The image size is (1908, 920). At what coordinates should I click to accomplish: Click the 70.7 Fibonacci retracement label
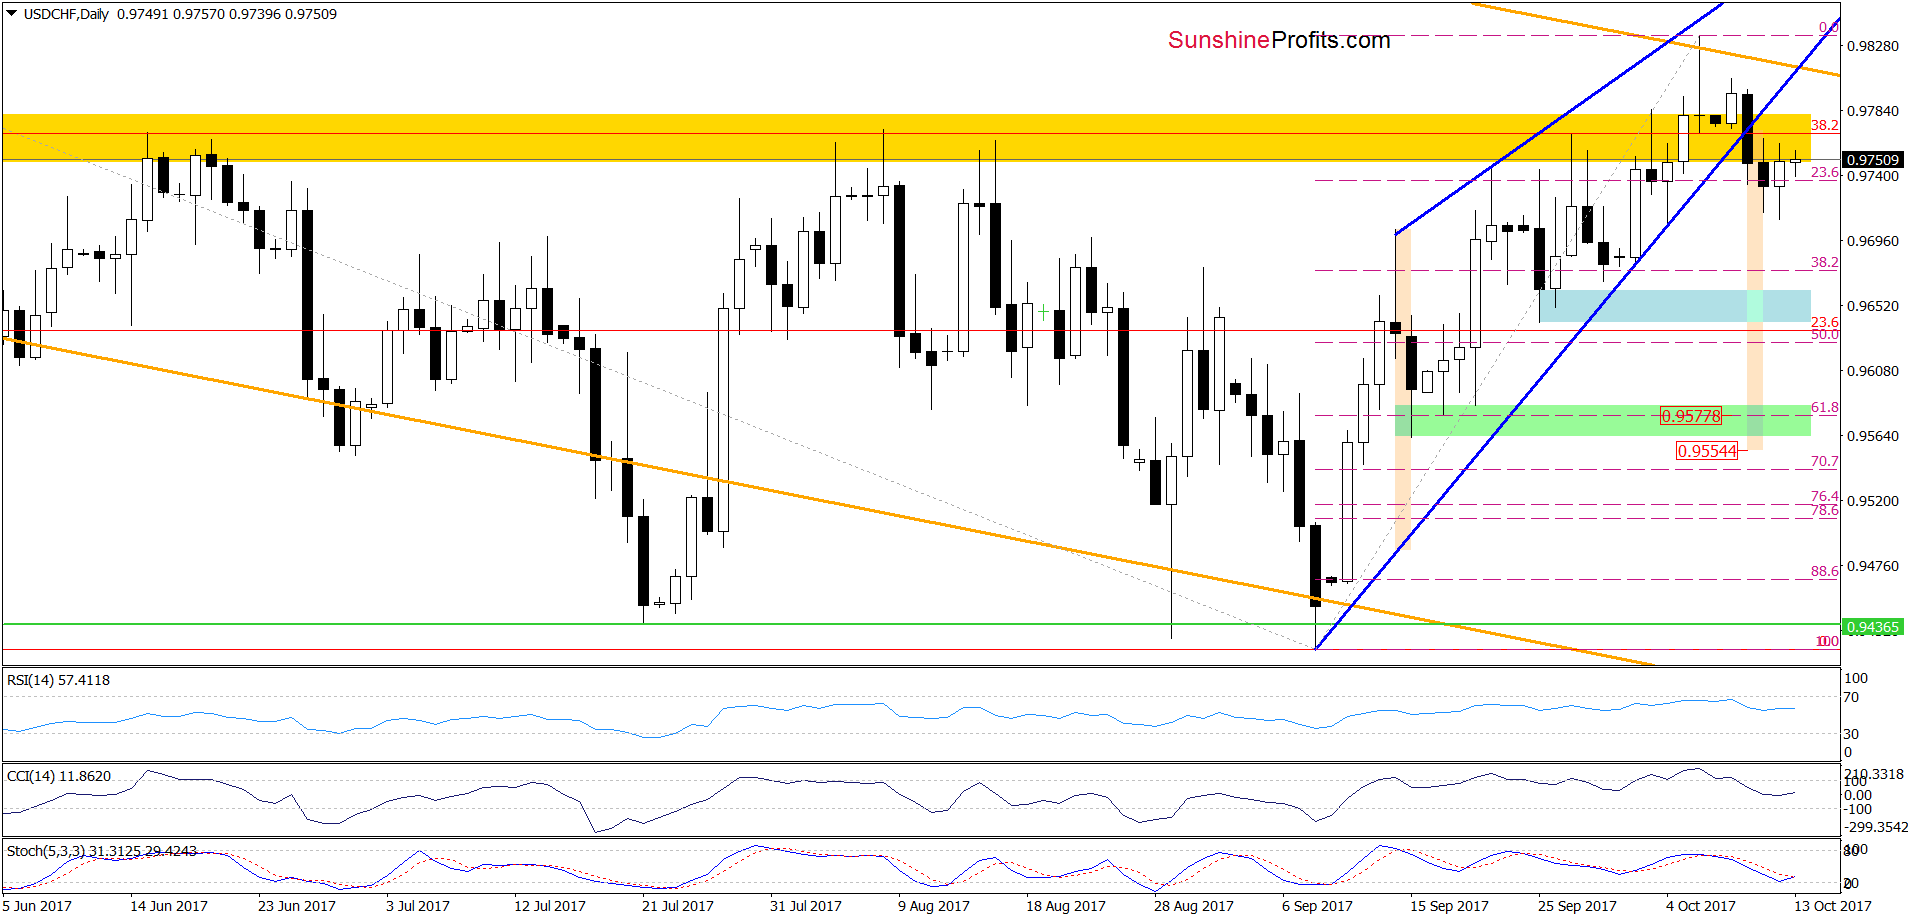pyautogui.click(x=1825, y=462)
